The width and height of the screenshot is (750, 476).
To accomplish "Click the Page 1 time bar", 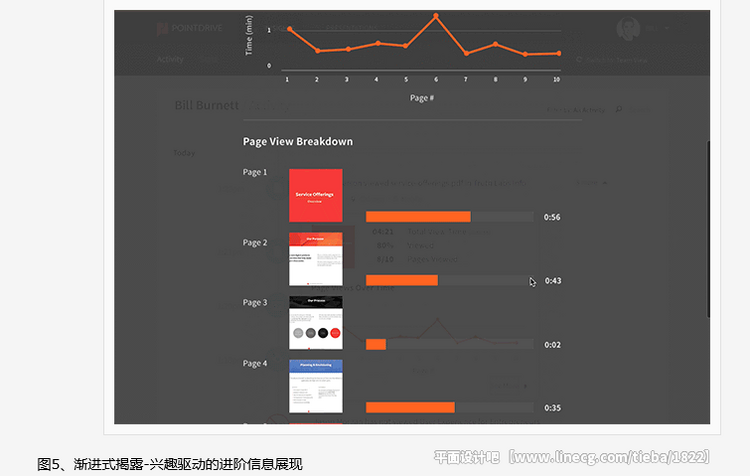I will tap(450, 217).
